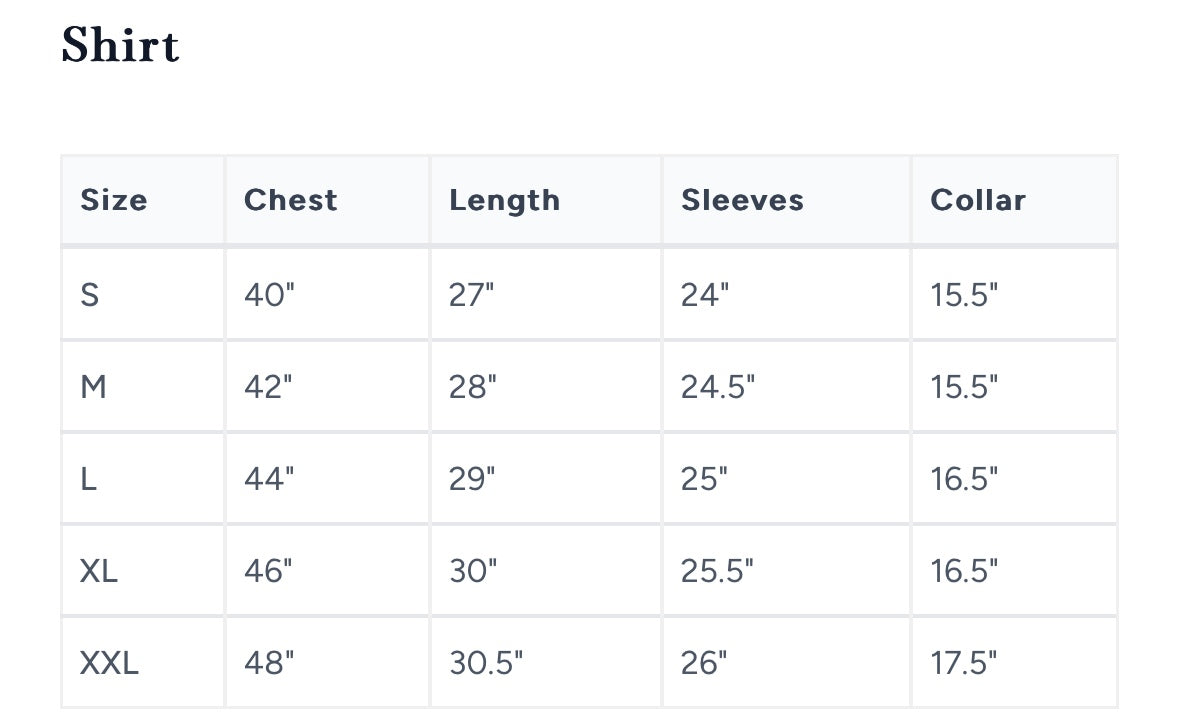Click the 17.5" collar measurement cell
The width and height of the screenshot is (1179, 728).
point(964,663)
